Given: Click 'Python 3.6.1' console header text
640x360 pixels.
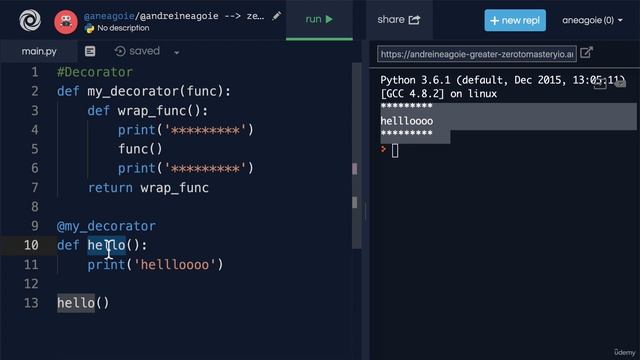Looking at the screenshot, I should point(415,80).
